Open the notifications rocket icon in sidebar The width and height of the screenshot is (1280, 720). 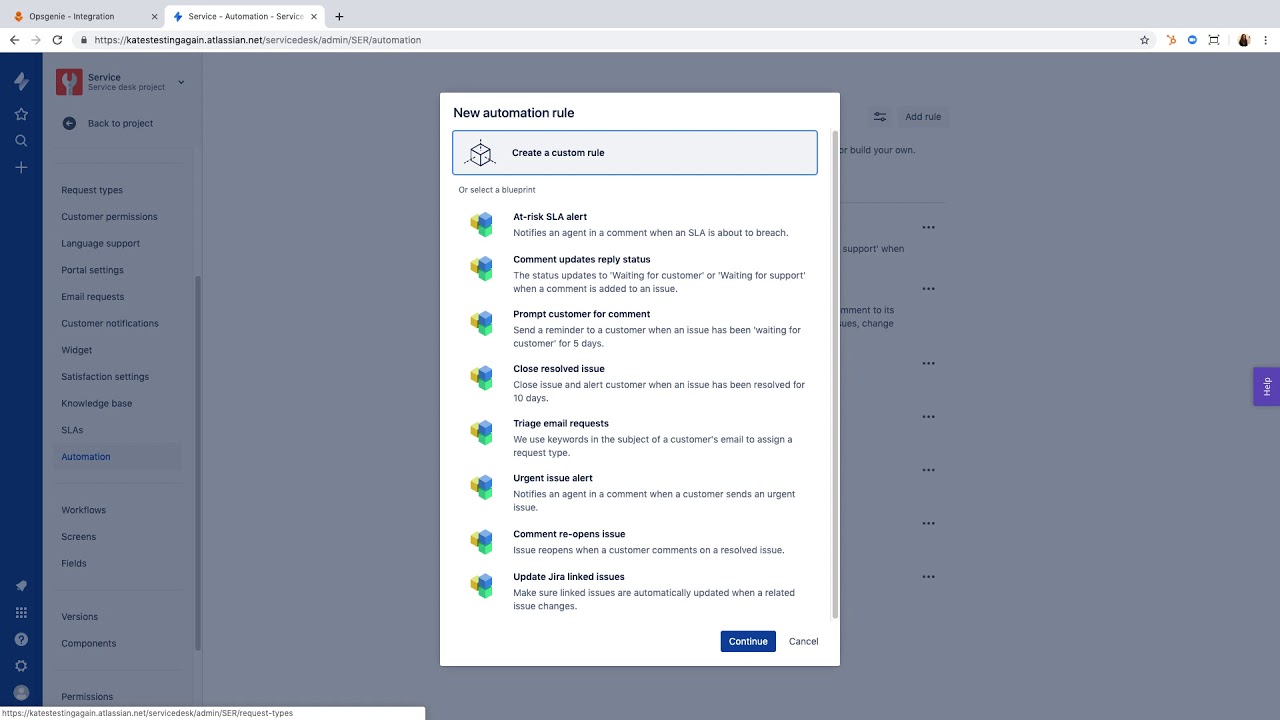pyautogui.click(x=21, y=586)
